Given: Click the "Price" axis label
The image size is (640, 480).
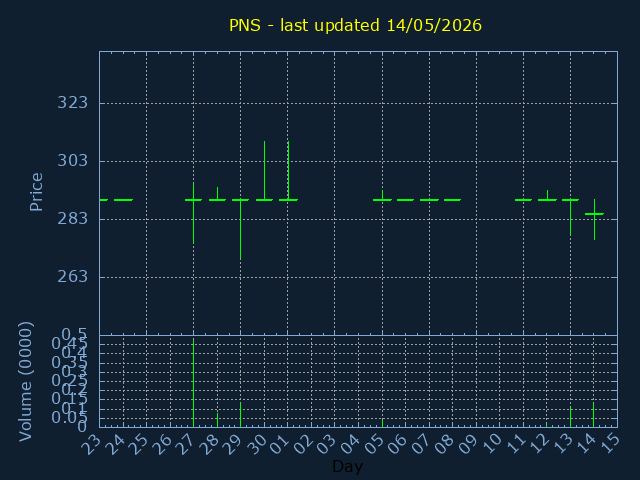Looking at the screenshot, I should [x=36, y=192].
